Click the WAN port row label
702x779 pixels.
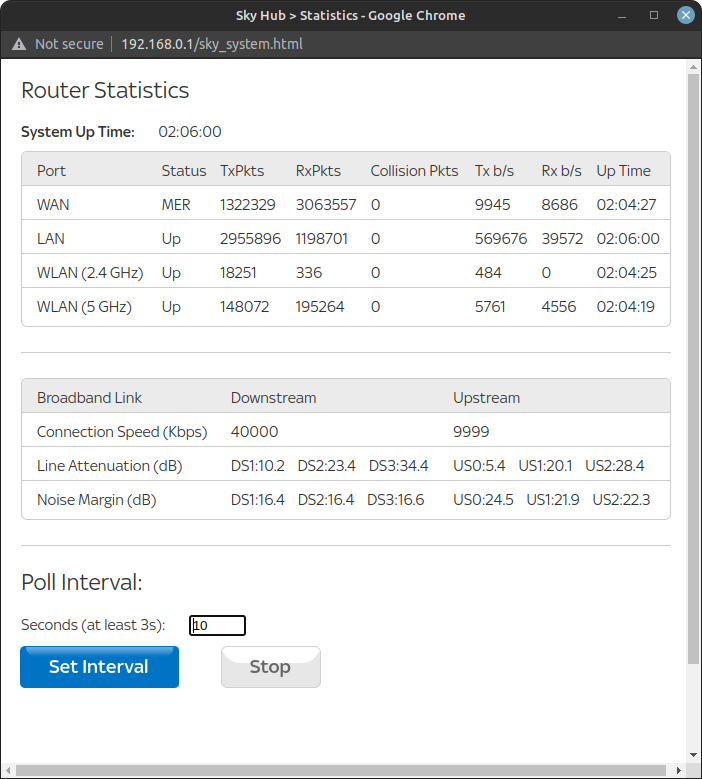pos(53,204)
